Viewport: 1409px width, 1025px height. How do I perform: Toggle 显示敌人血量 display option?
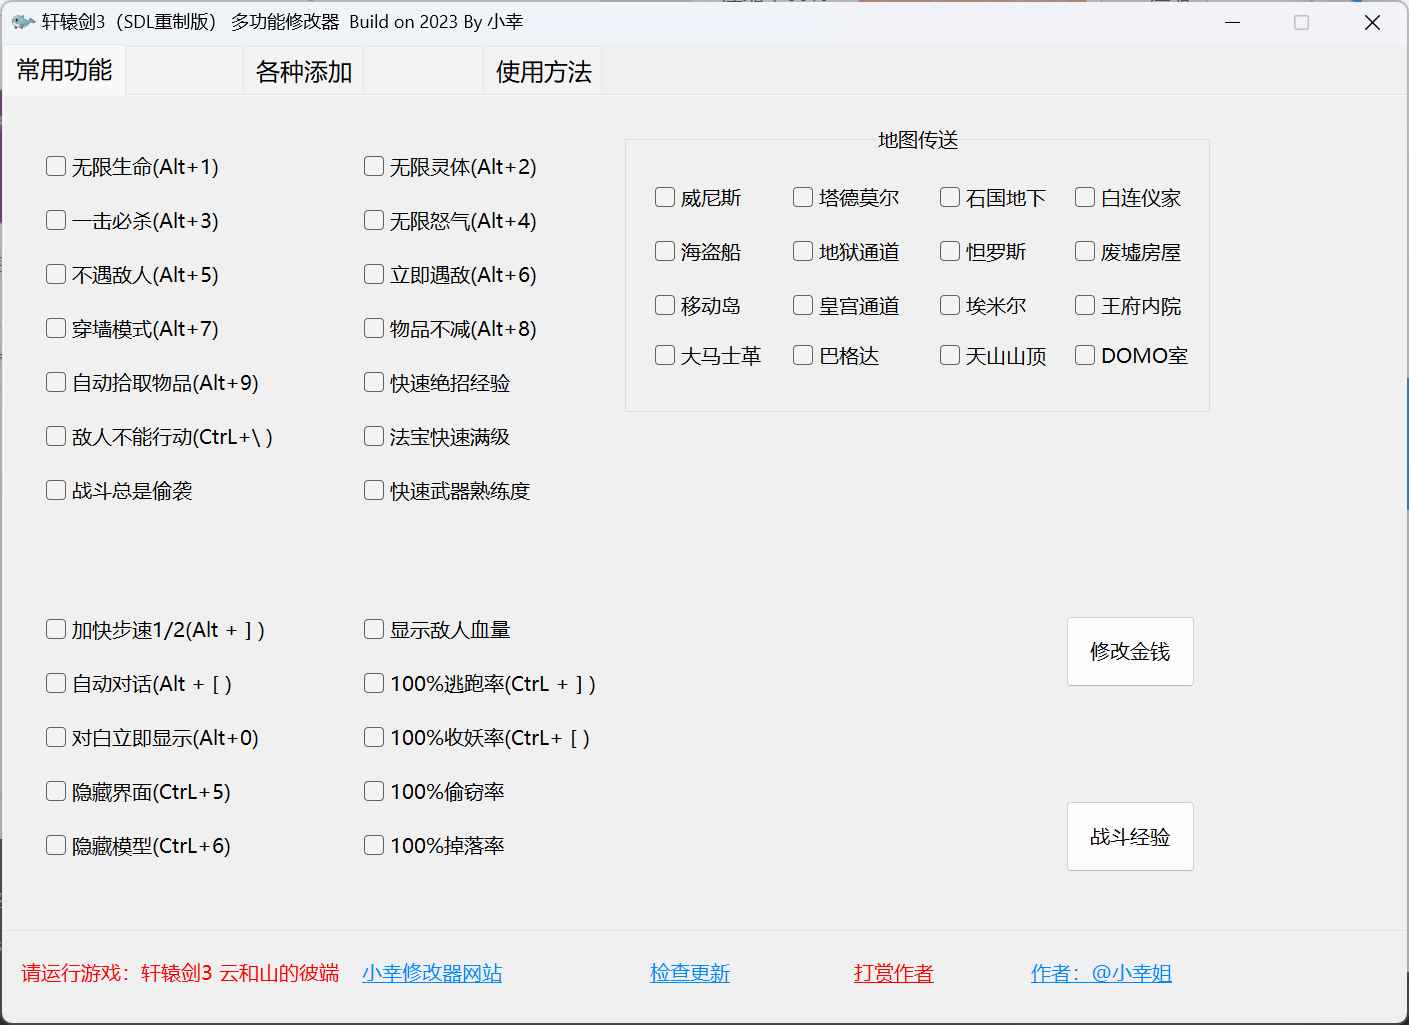[x=373, y=628]
